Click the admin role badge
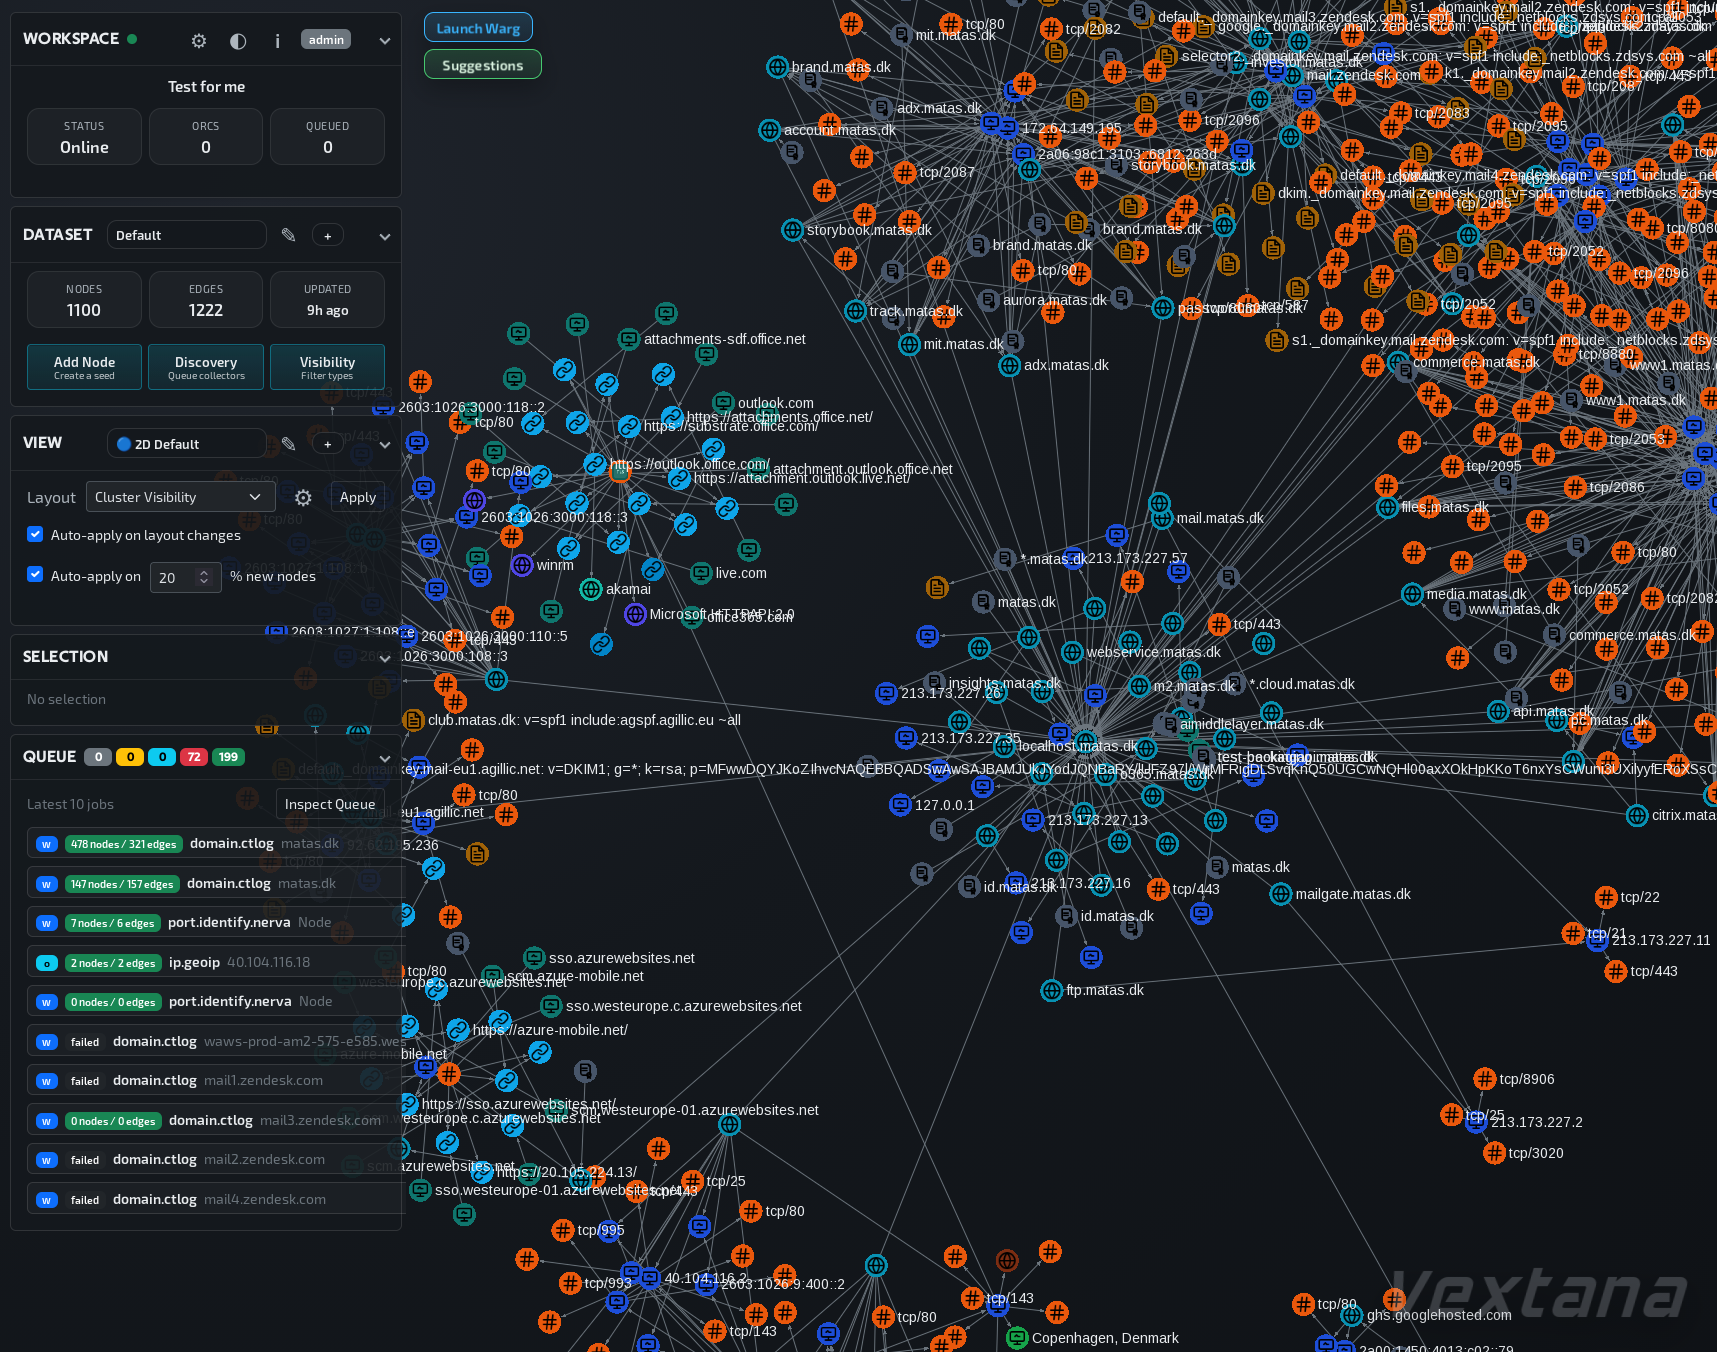 (326, 40)
